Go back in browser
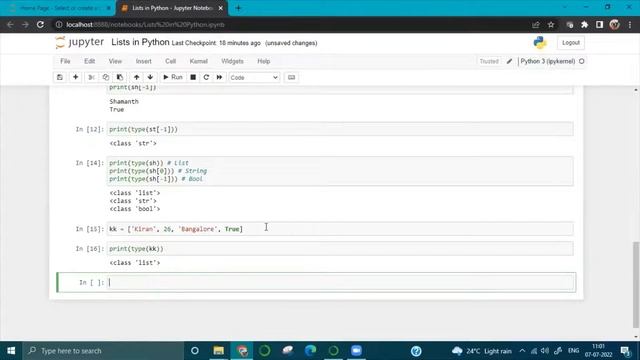The image size is (640, 360). tap(10, 25)
